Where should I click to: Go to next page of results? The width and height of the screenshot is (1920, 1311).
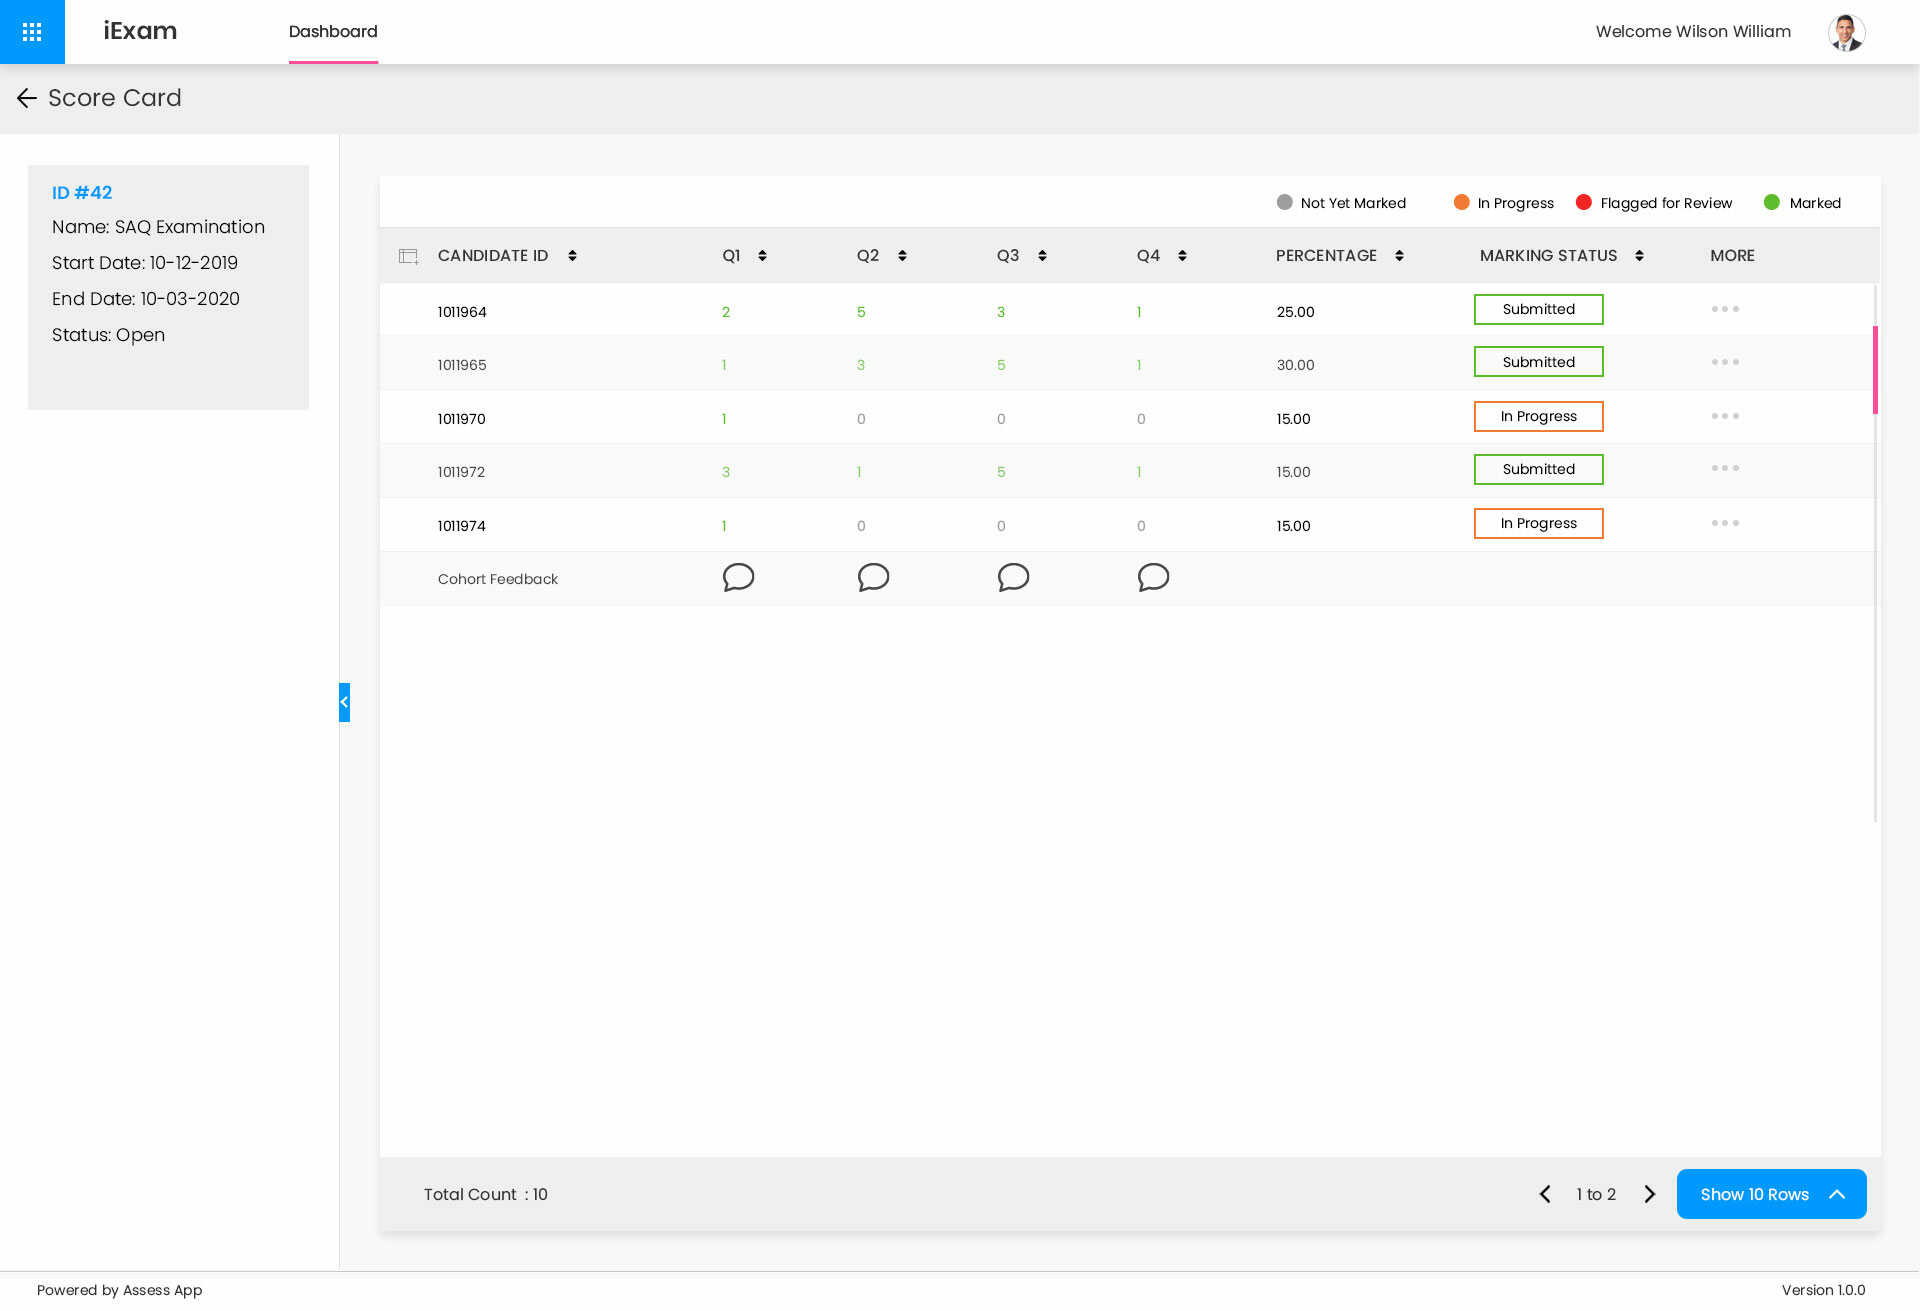1650,1194
